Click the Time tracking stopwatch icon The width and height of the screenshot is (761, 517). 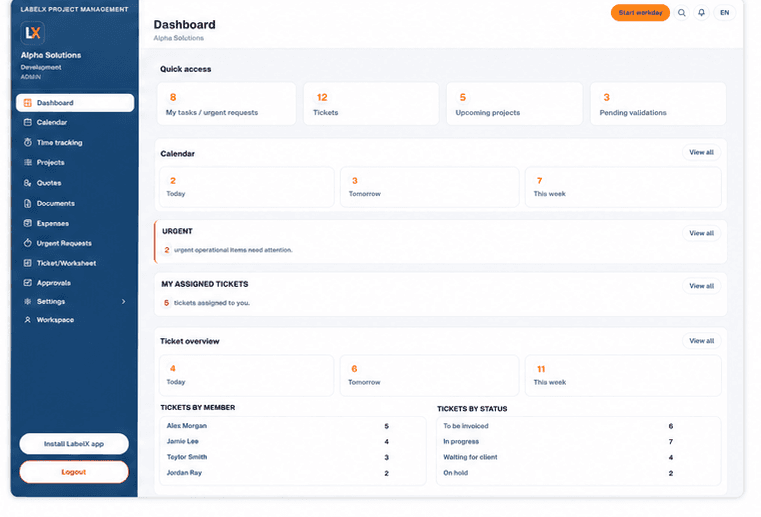[x=28, y=142]
